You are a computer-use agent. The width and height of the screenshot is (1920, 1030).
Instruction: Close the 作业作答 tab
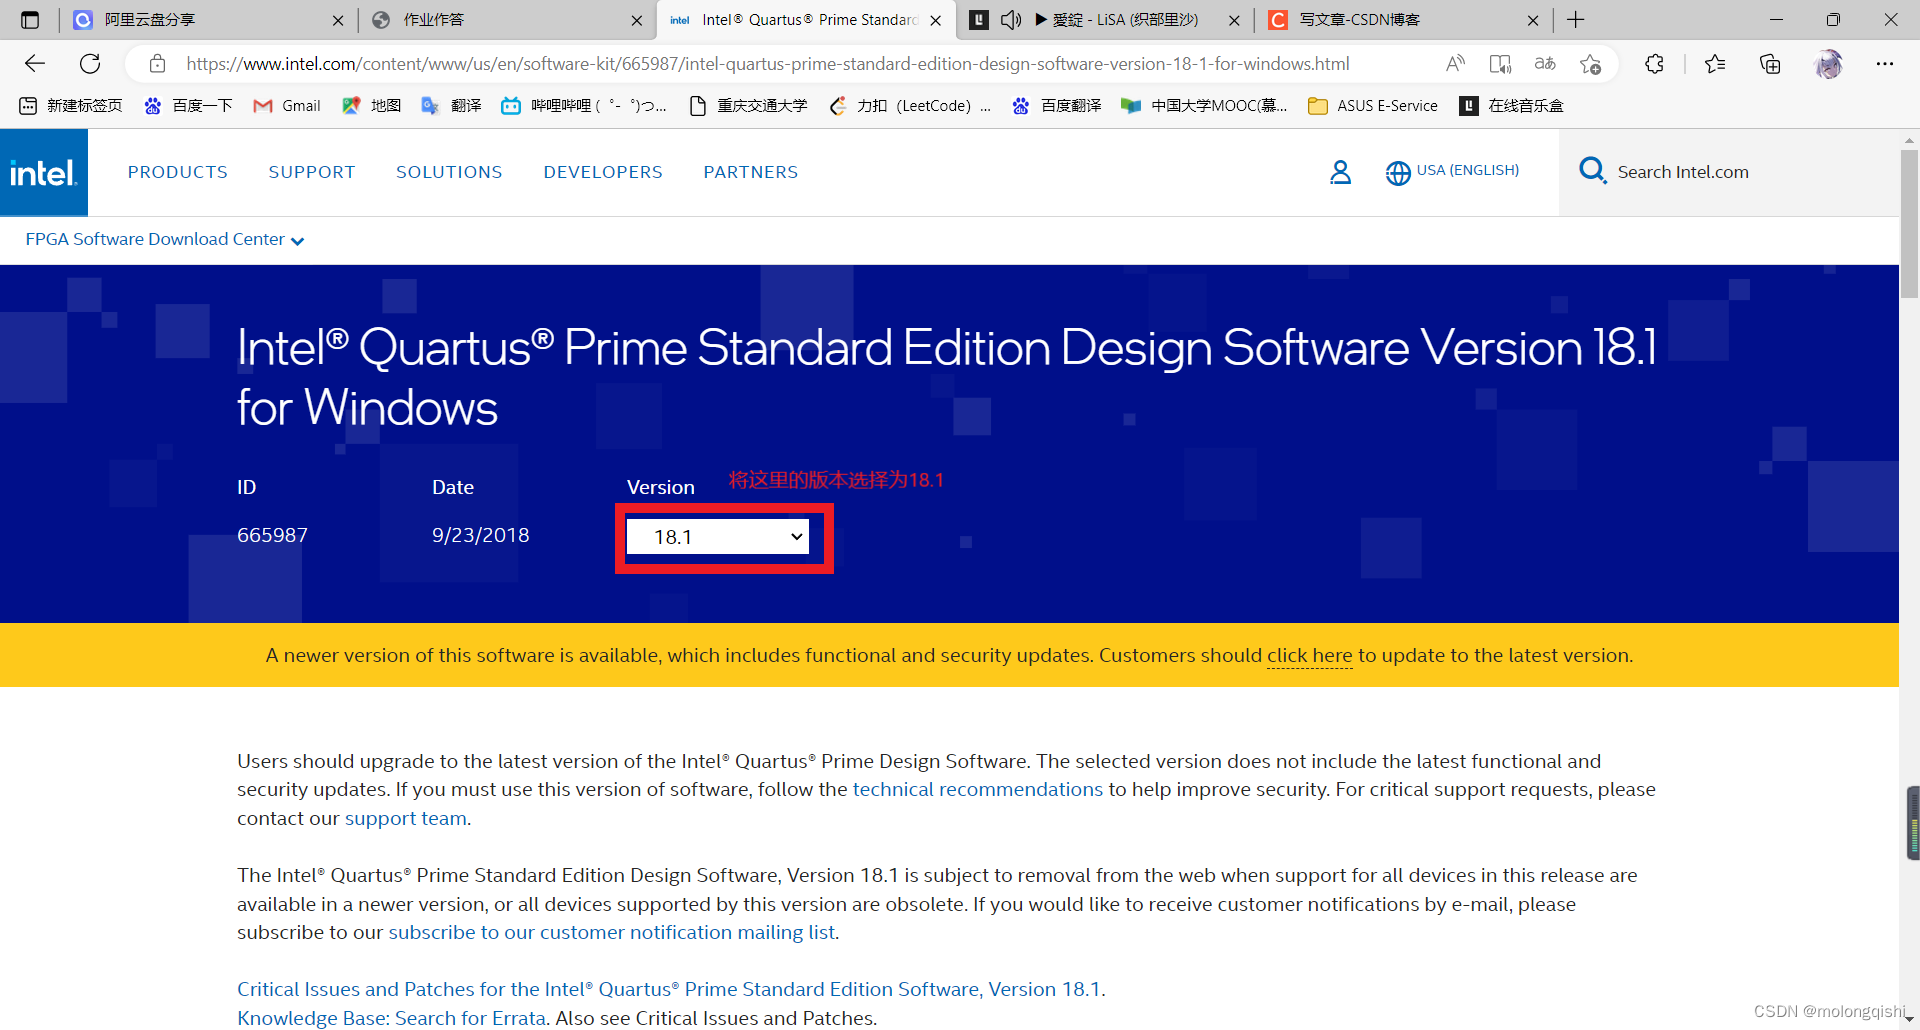pyautogui.click(x=637, y=20)
